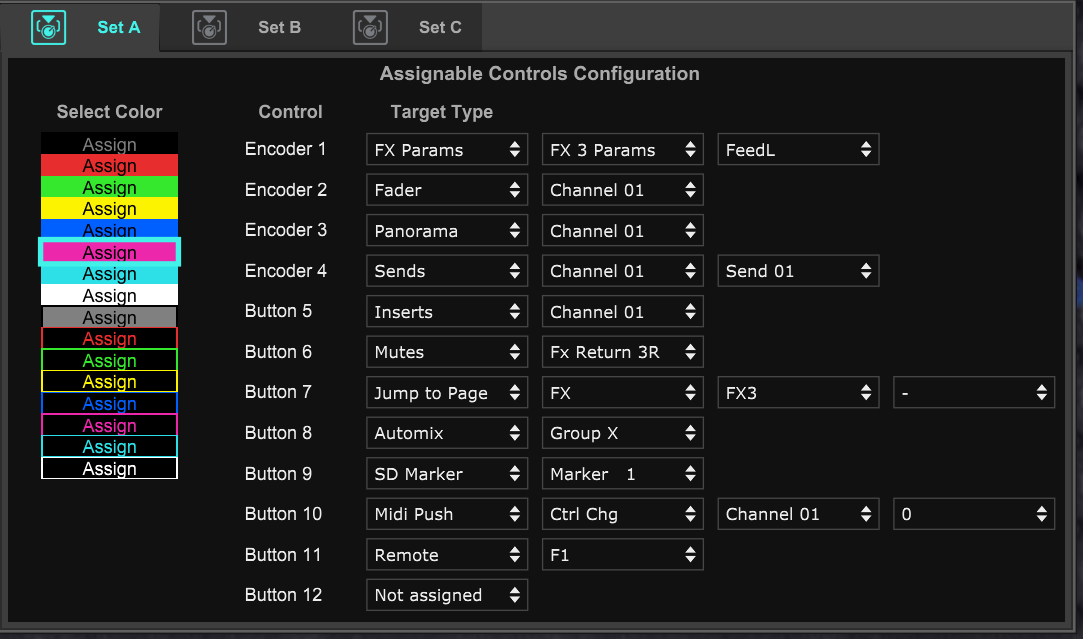Select the solid yellow Assign color

point(109,209)
